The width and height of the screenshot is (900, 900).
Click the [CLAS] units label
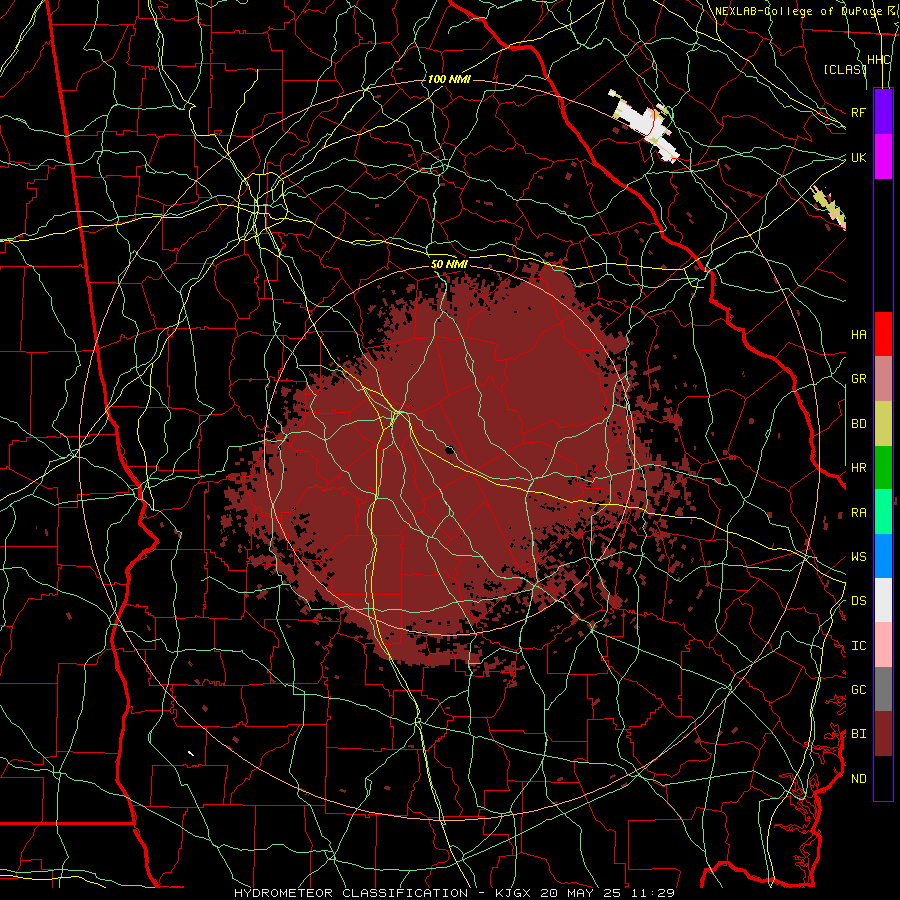click(x=844, y=69)
